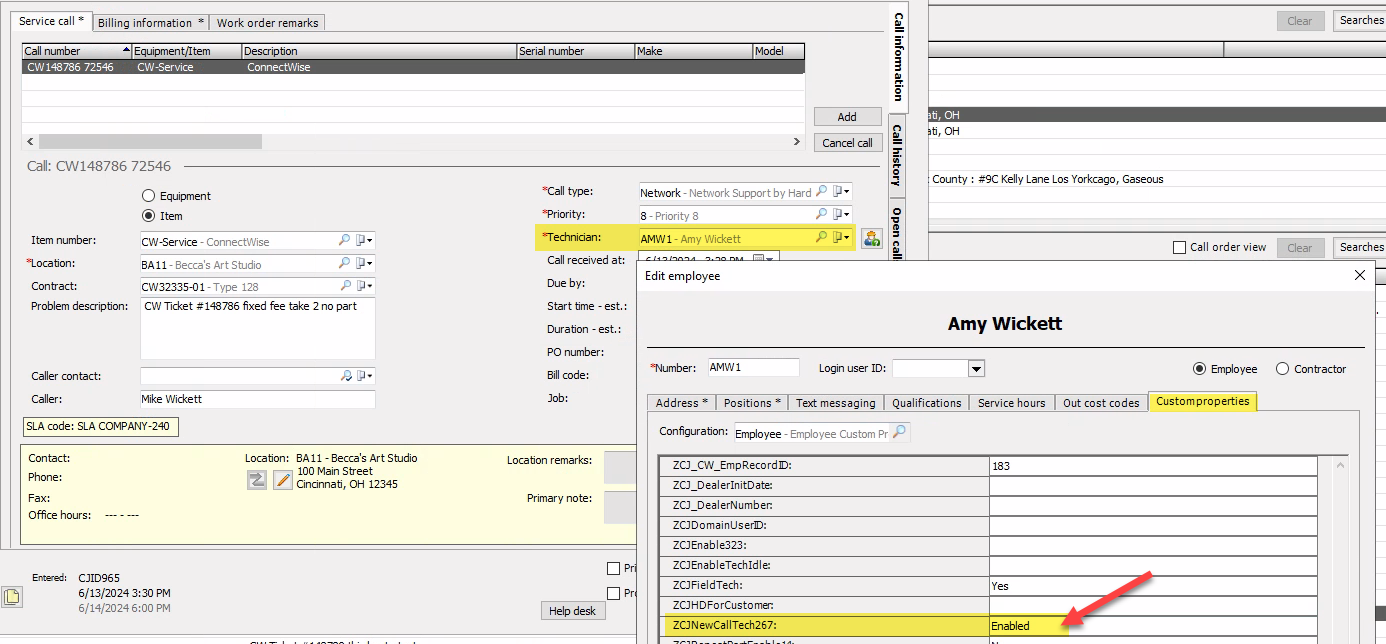
Task: Select the Employee radio button
Action: click(x=1199, y=369)
